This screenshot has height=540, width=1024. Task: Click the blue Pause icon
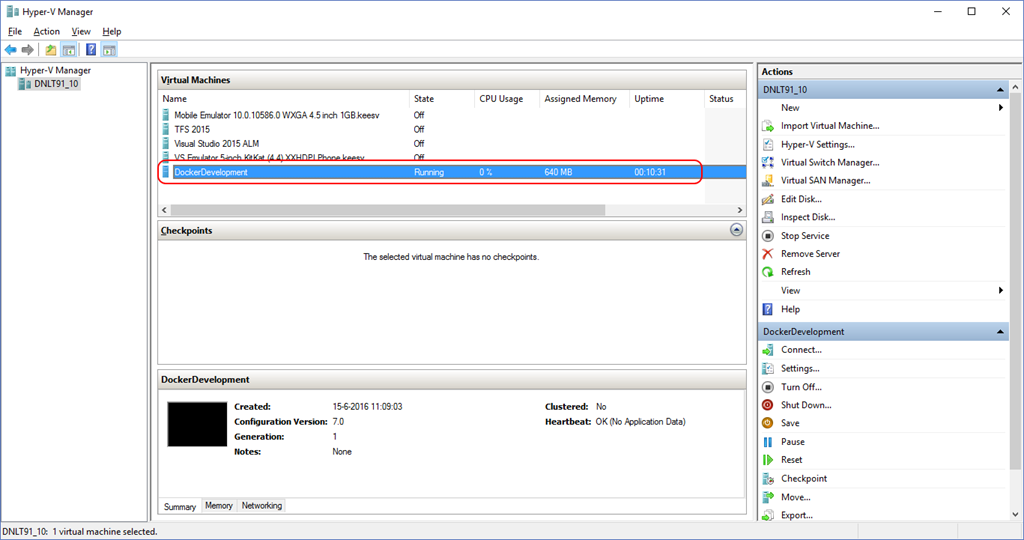tap(768, 442)
